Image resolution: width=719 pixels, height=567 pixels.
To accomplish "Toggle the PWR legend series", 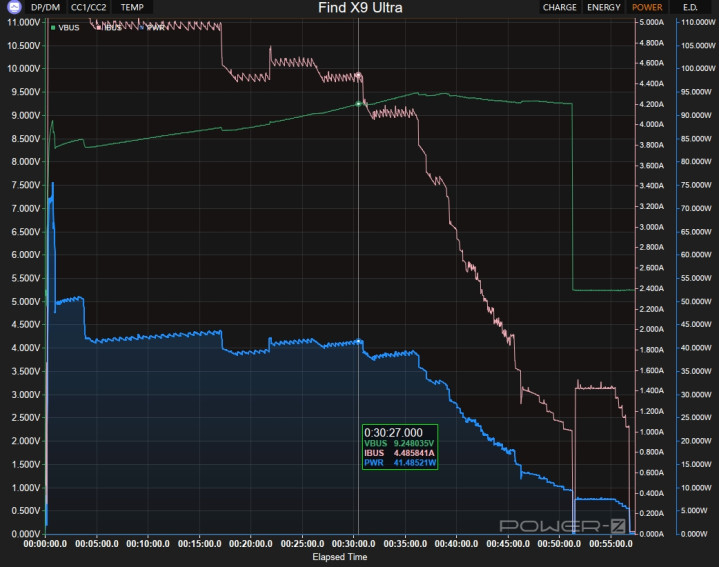I will point(152,28).
